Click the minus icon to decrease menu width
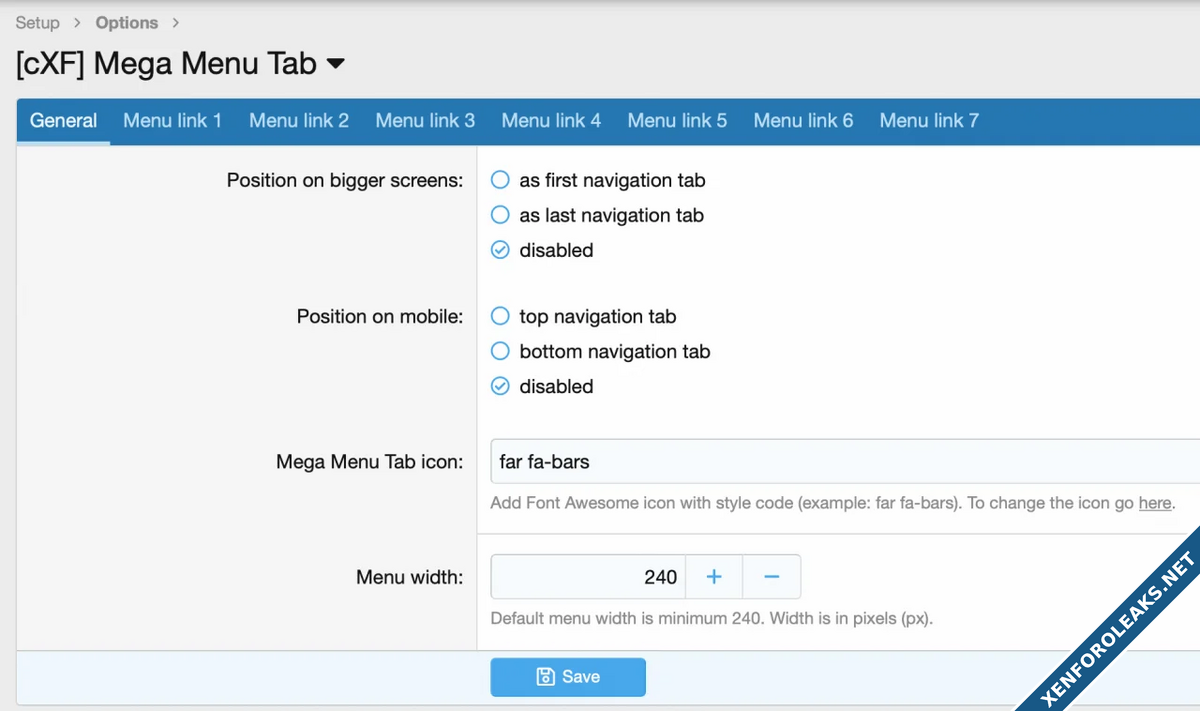The image size is (1200, 711). 771,577
